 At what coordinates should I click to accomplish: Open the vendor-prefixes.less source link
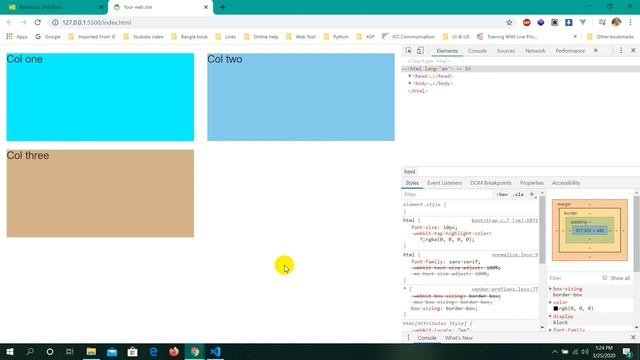point(504,289)
